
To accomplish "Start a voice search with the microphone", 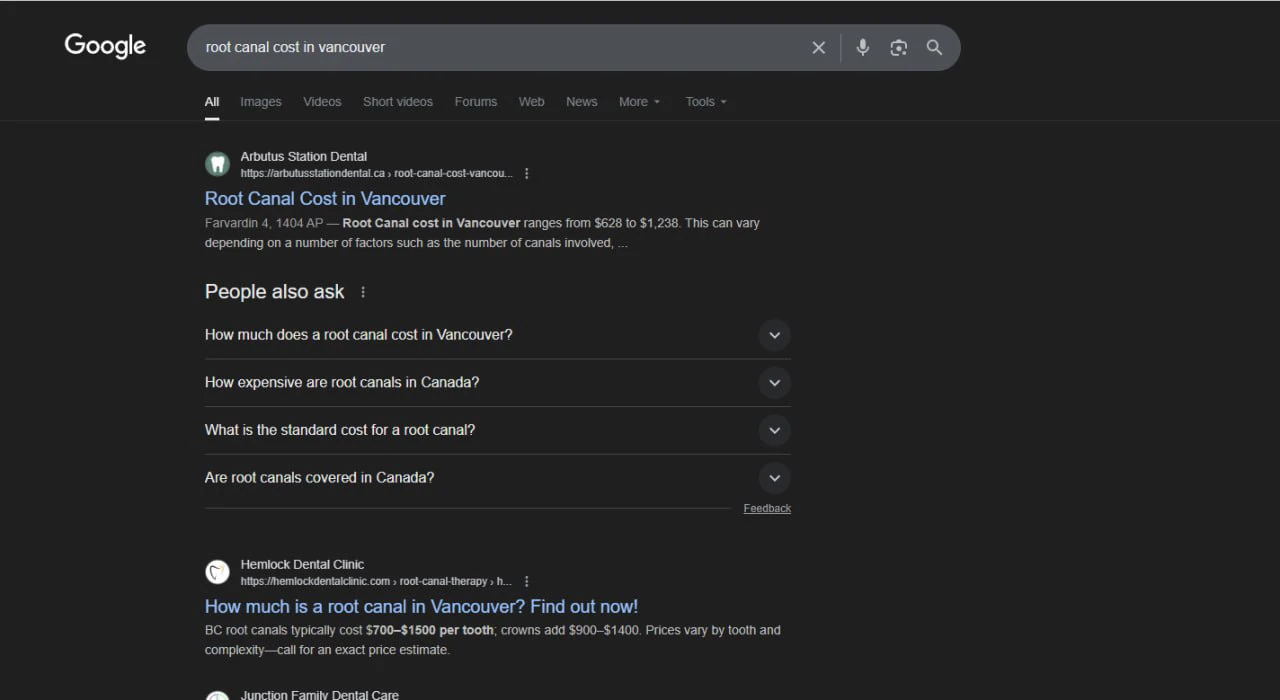I will (863, 47).
